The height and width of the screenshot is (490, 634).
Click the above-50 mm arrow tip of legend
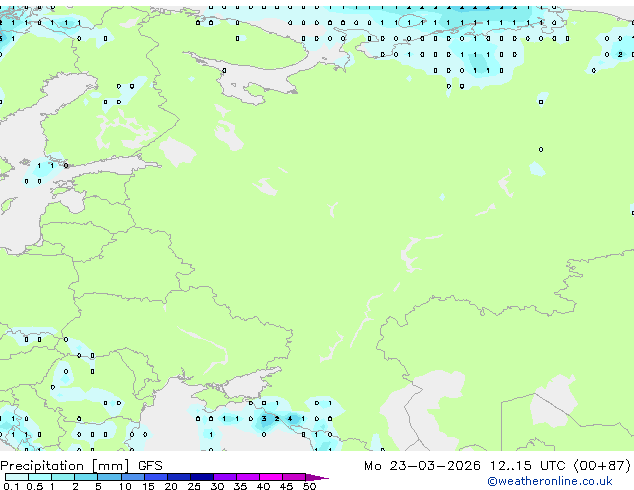point(317,477)
